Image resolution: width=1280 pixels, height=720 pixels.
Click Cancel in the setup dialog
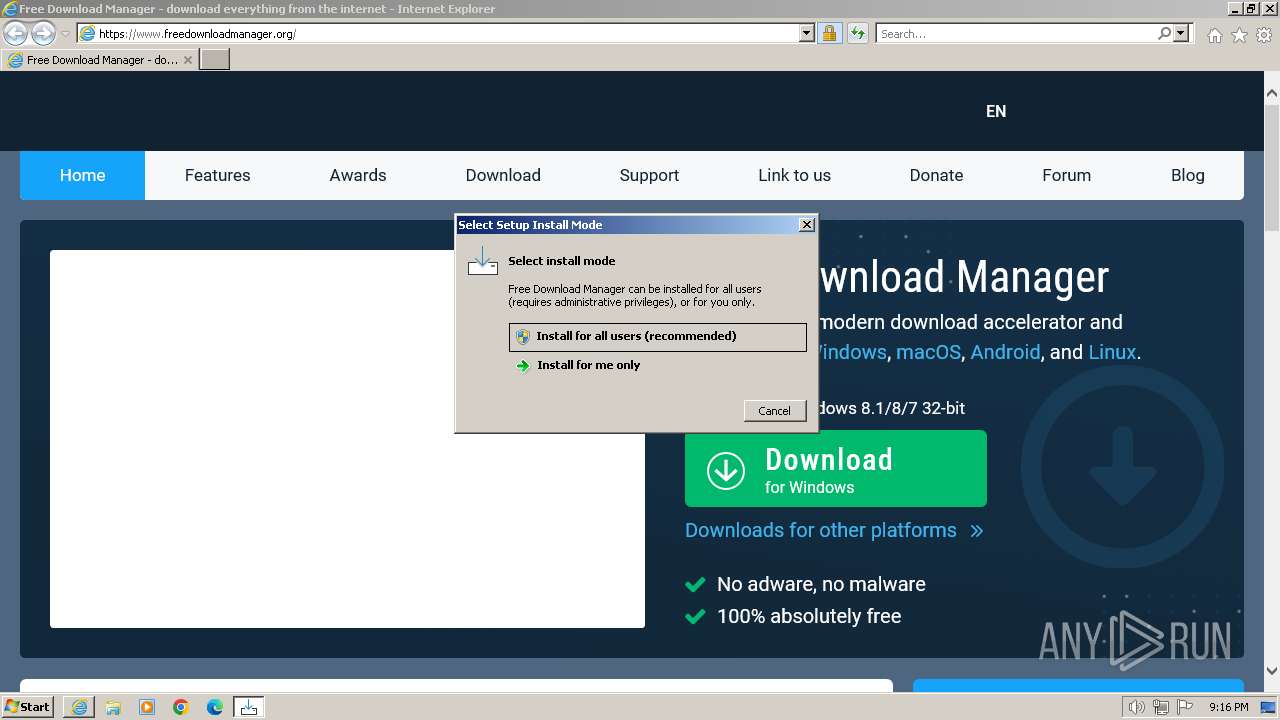point(775,411)
